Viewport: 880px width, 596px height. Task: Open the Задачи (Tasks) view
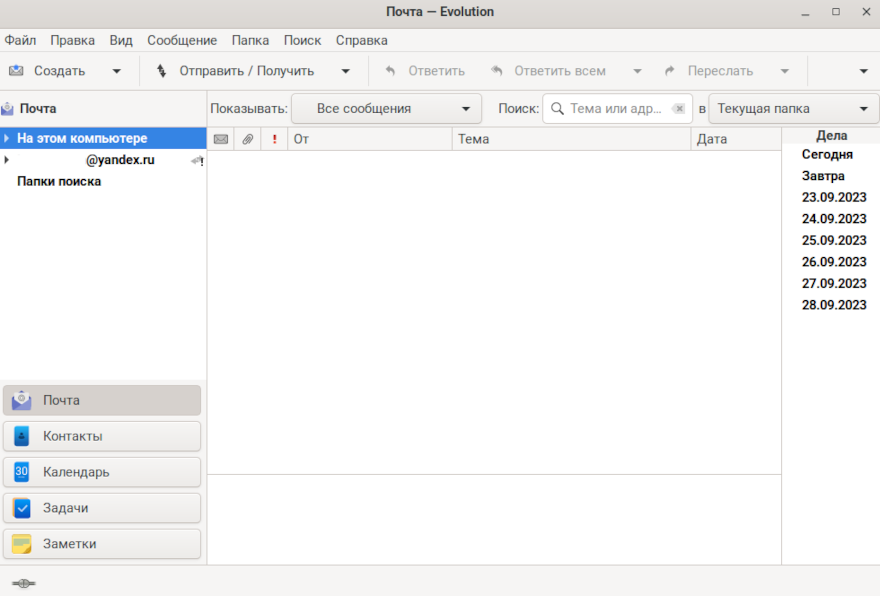point(102,508)
